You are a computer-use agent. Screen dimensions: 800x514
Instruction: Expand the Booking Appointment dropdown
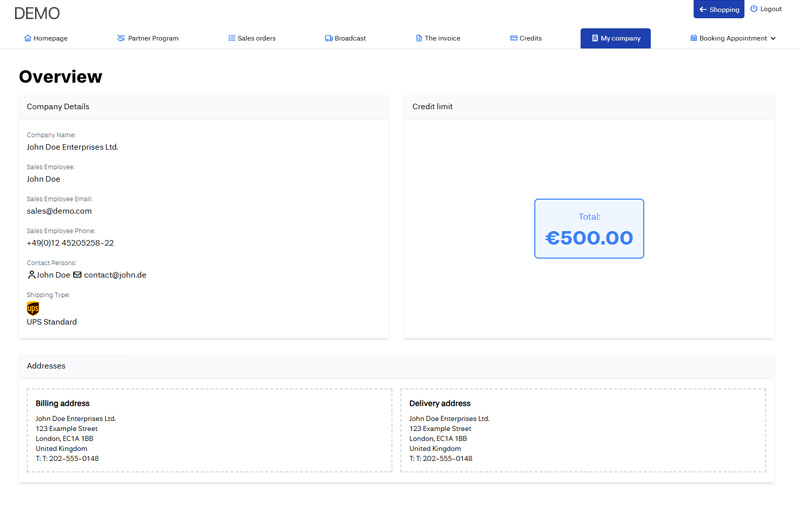tap(733, 38)
